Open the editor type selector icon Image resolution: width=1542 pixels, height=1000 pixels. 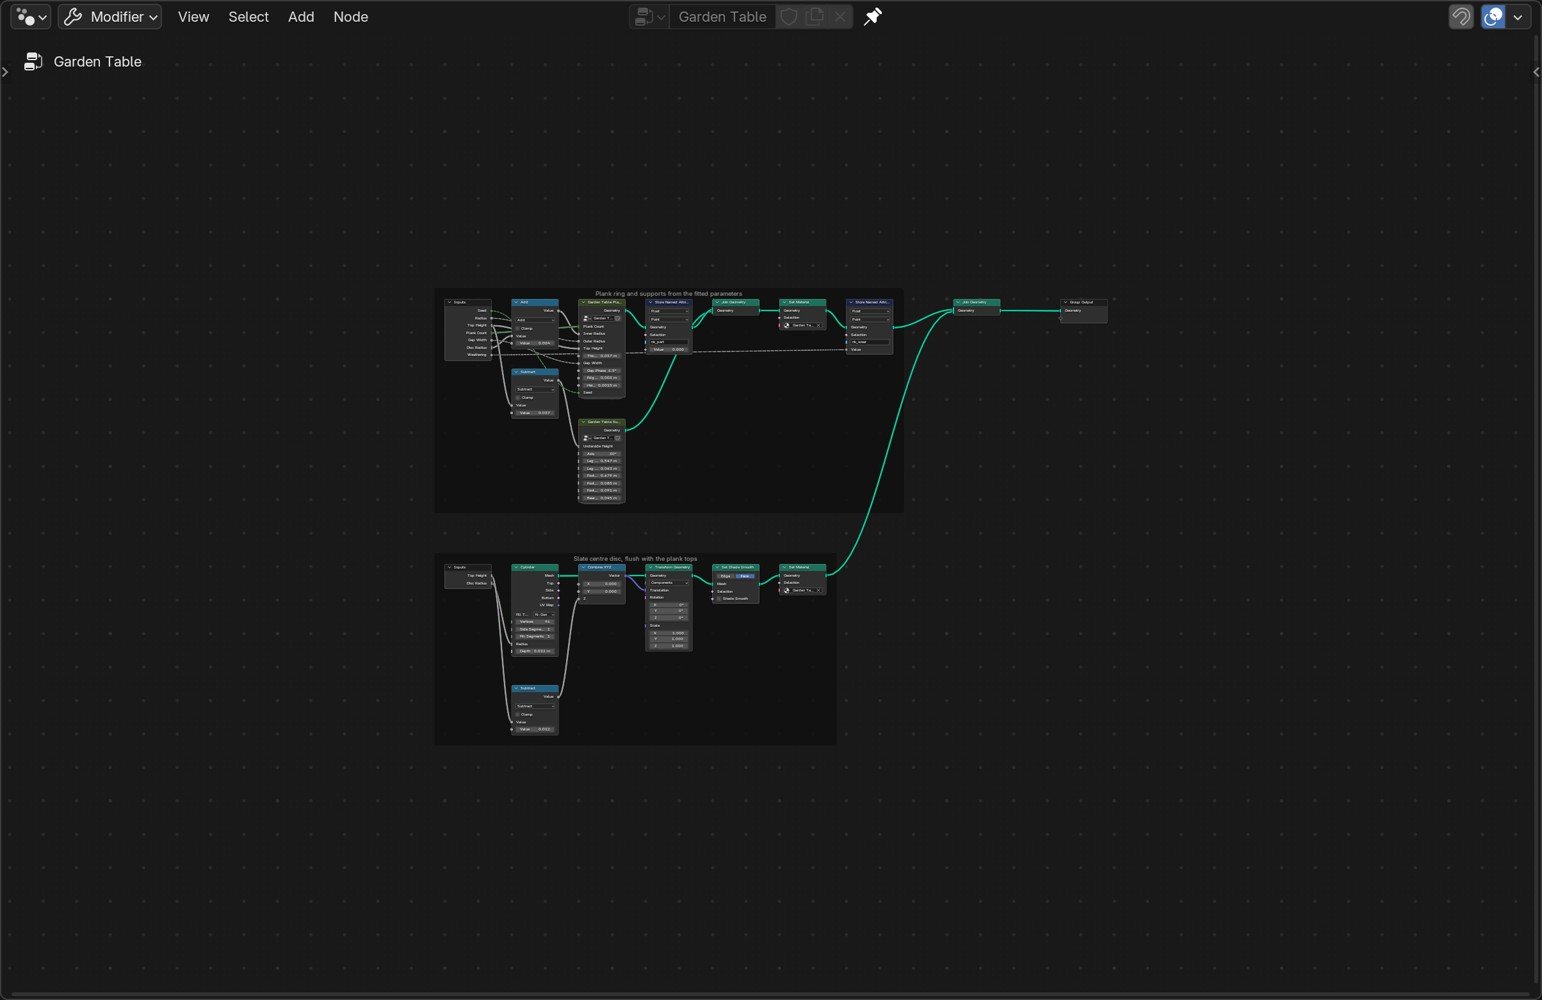coord(30,17)
